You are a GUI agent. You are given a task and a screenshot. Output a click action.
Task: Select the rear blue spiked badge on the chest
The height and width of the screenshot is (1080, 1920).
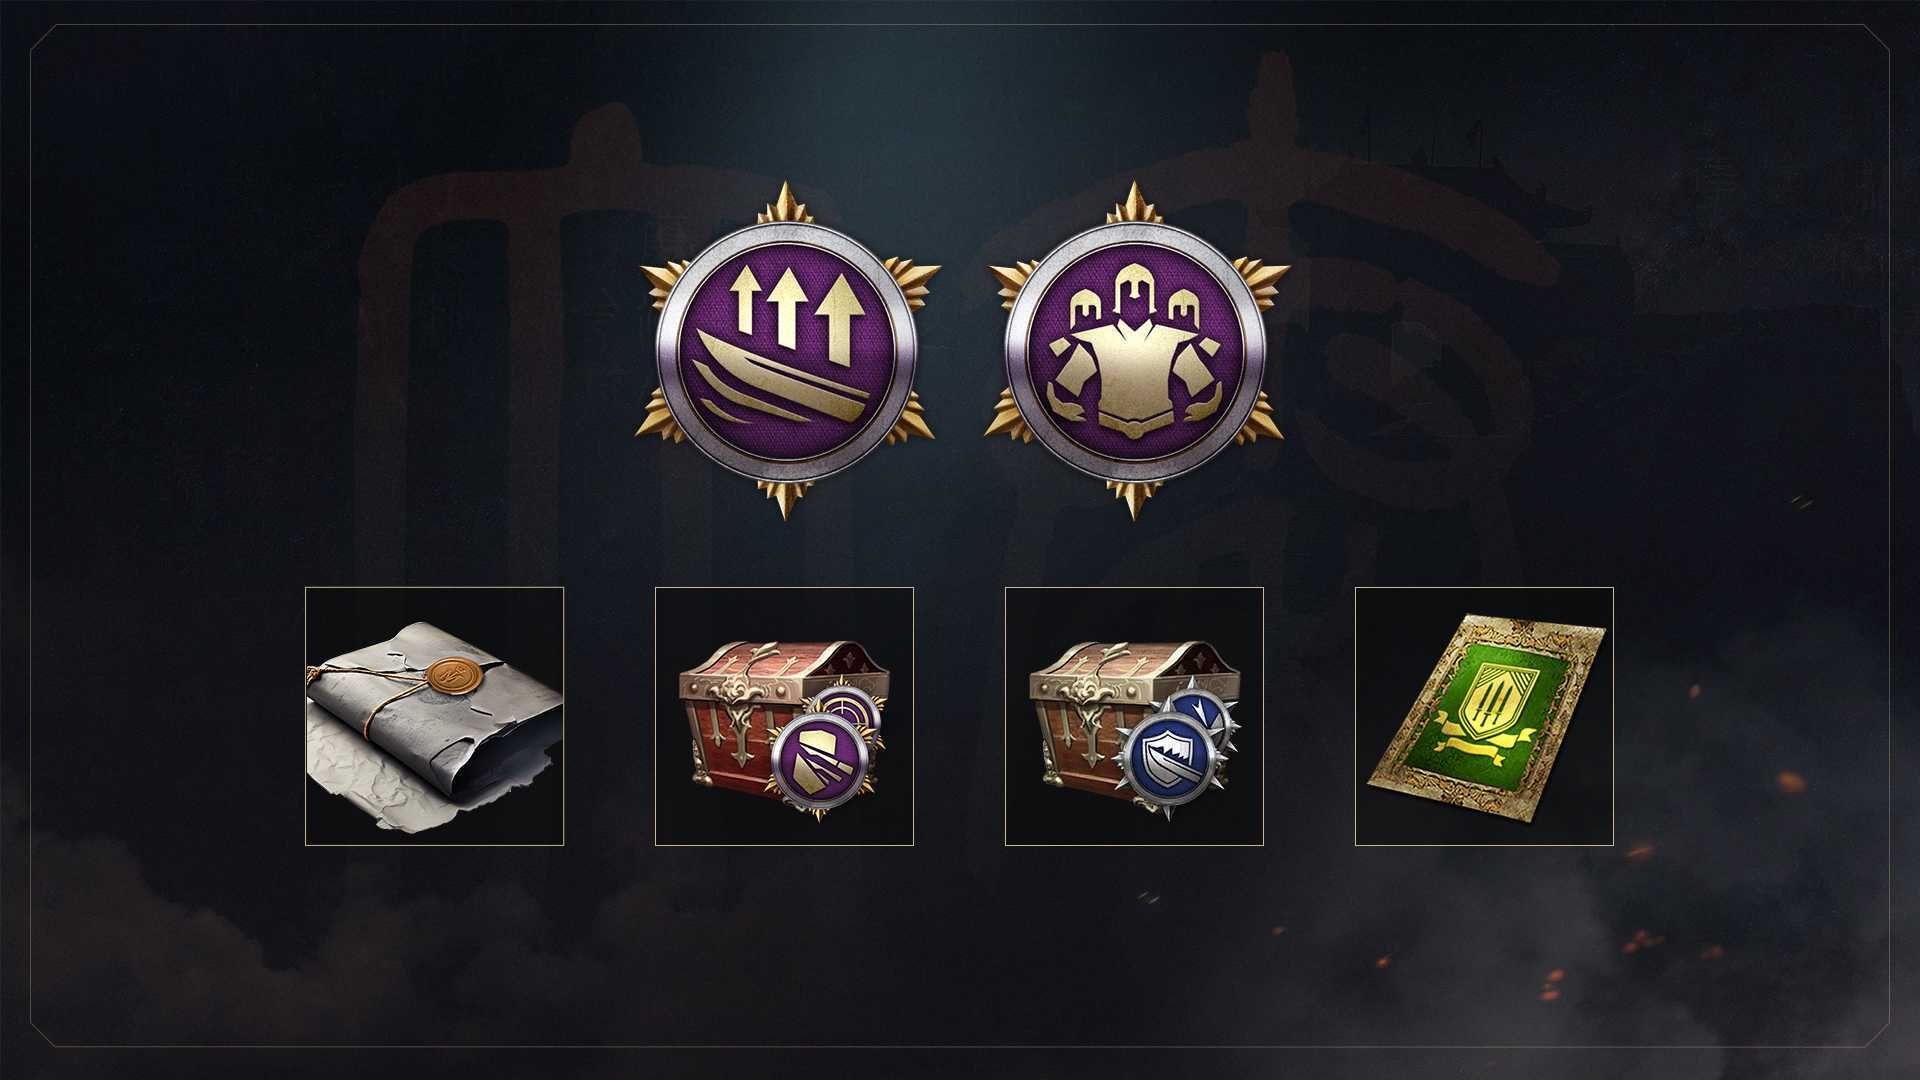pos(1203,712)
